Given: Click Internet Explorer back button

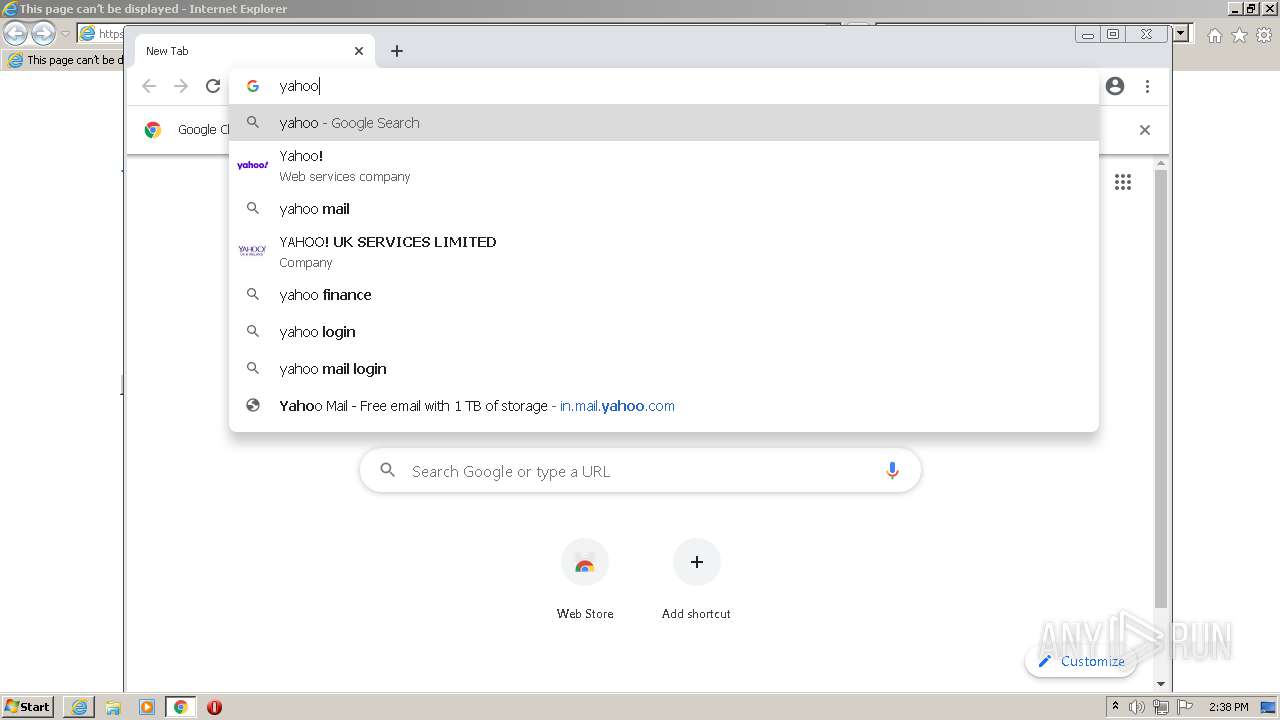Looking at the screenshot, I should [15, 34].
